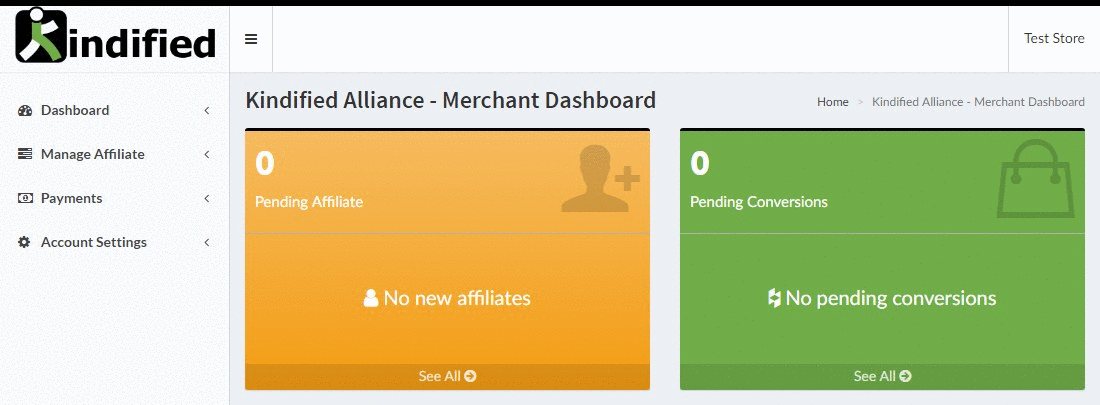Click the Payments money icon

[x=26, y=199]
